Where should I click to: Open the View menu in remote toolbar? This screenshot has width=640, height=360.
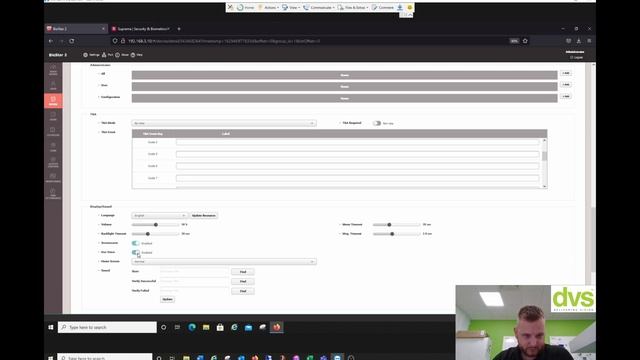291,7
